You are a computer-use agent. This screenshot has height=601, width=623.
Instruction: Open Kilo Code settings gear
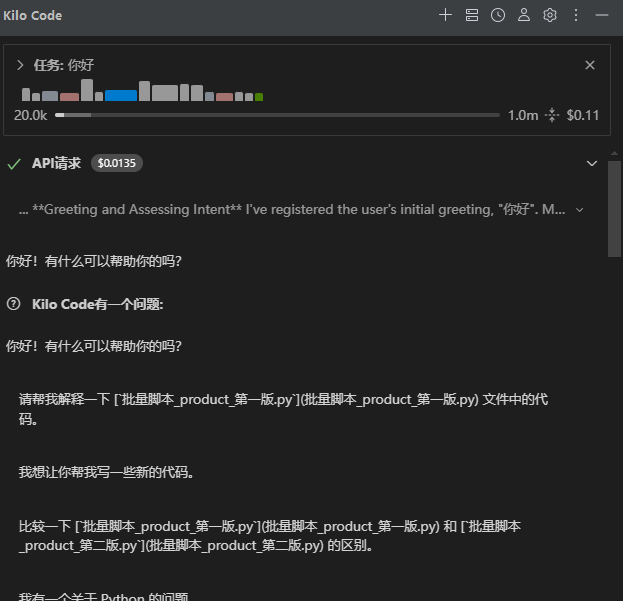[550, 15]
